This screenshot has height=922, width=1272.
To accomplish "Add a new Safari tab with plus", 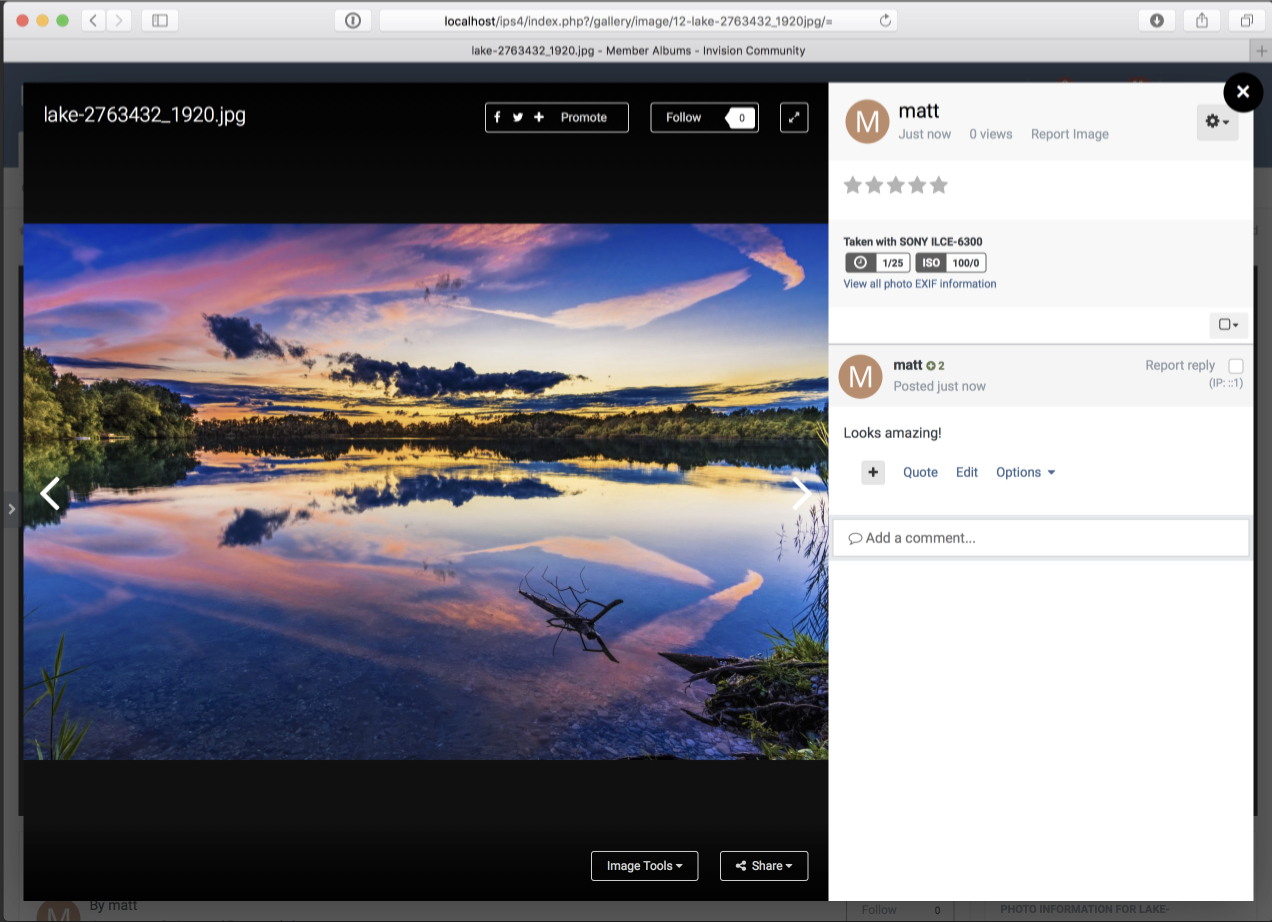I will point(1261,50).
